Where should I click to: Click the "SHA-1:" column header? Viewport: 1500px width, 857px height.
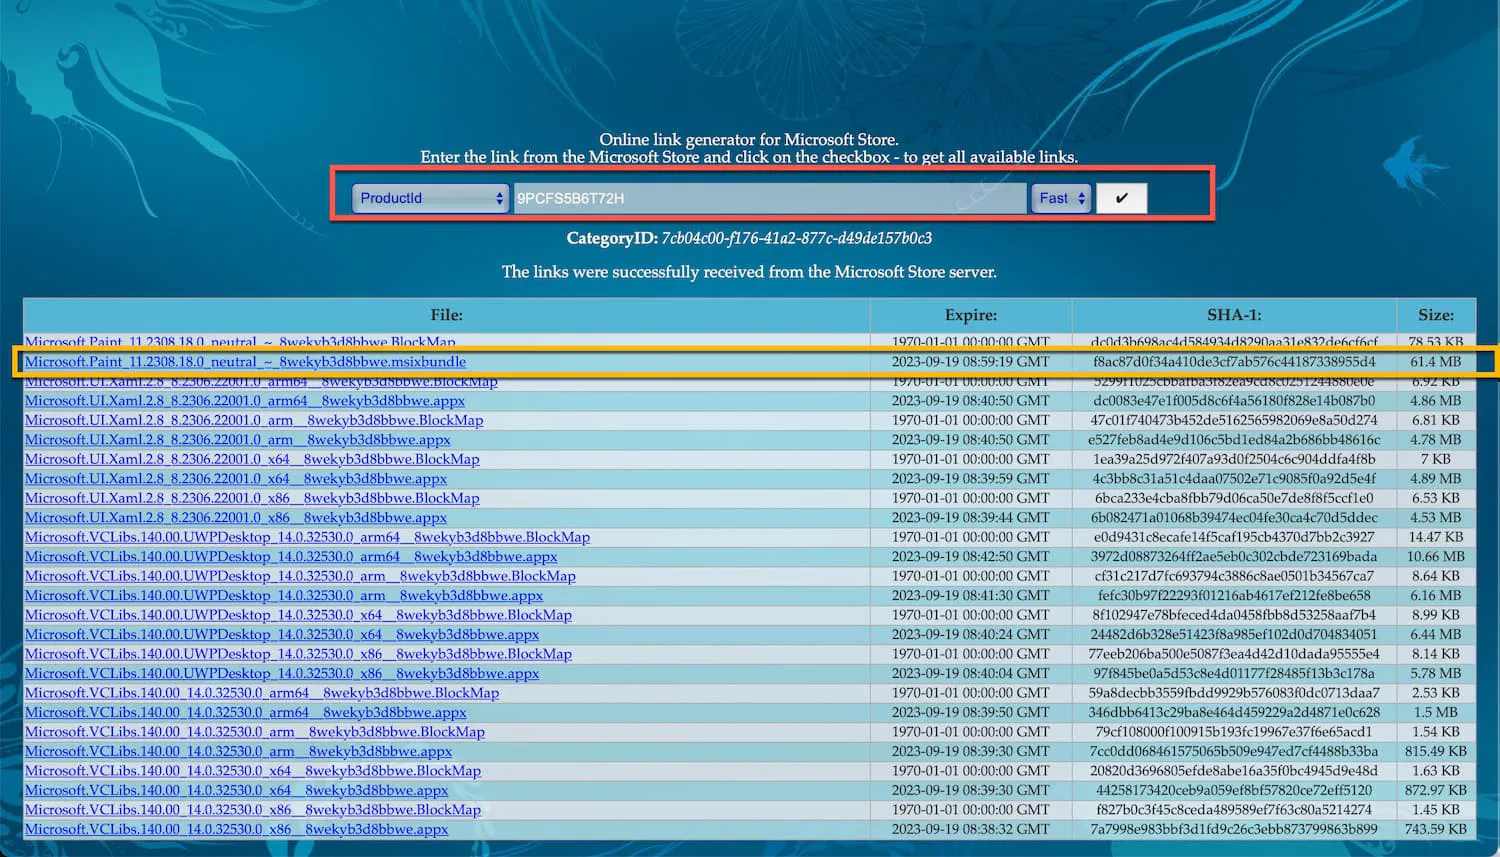coord(1234,315)
